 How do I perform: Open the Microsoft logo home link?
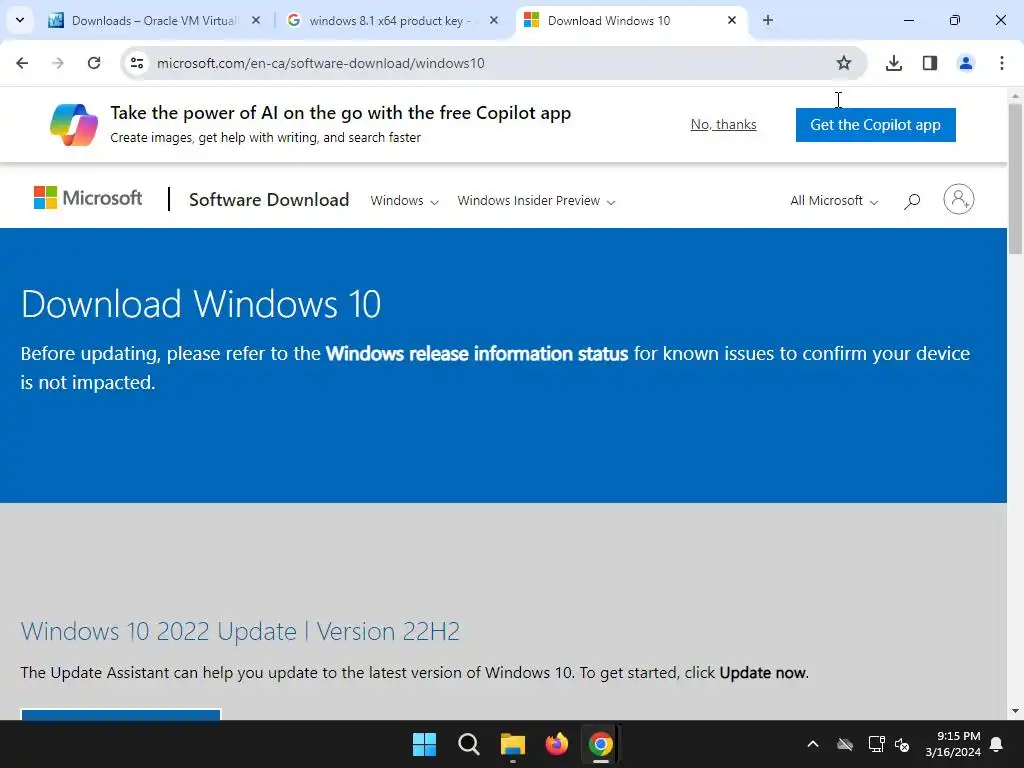point(88,198)
